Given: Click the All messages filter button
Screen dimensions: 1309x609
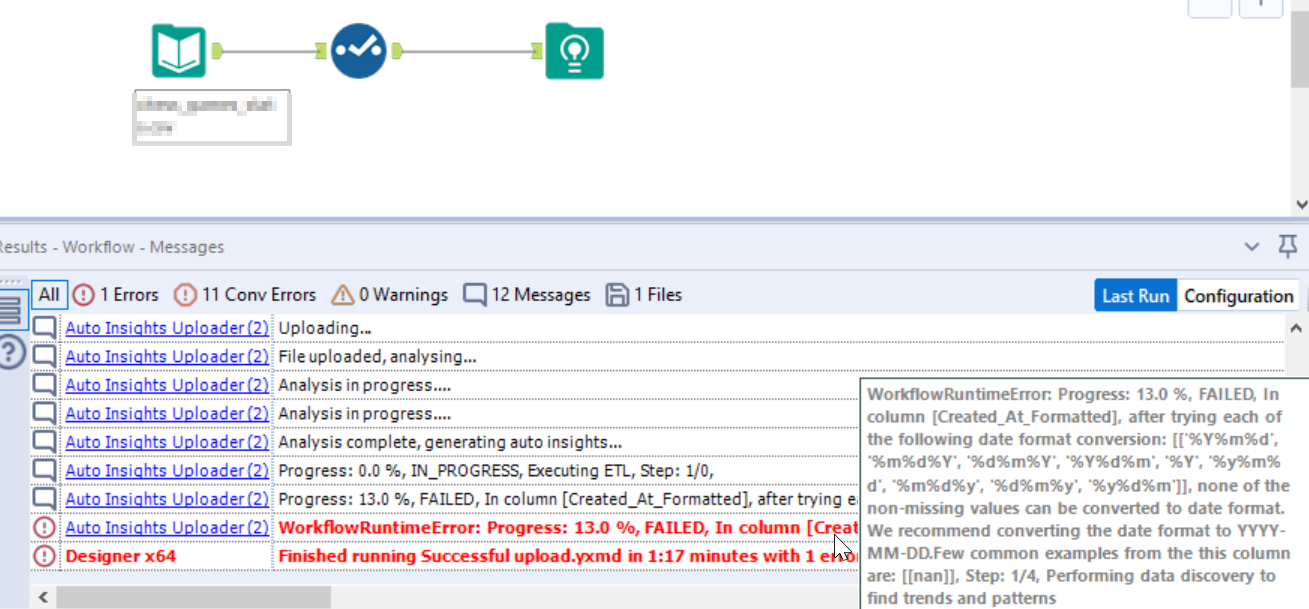Looking at the screenshot, I should coord(48,294).
